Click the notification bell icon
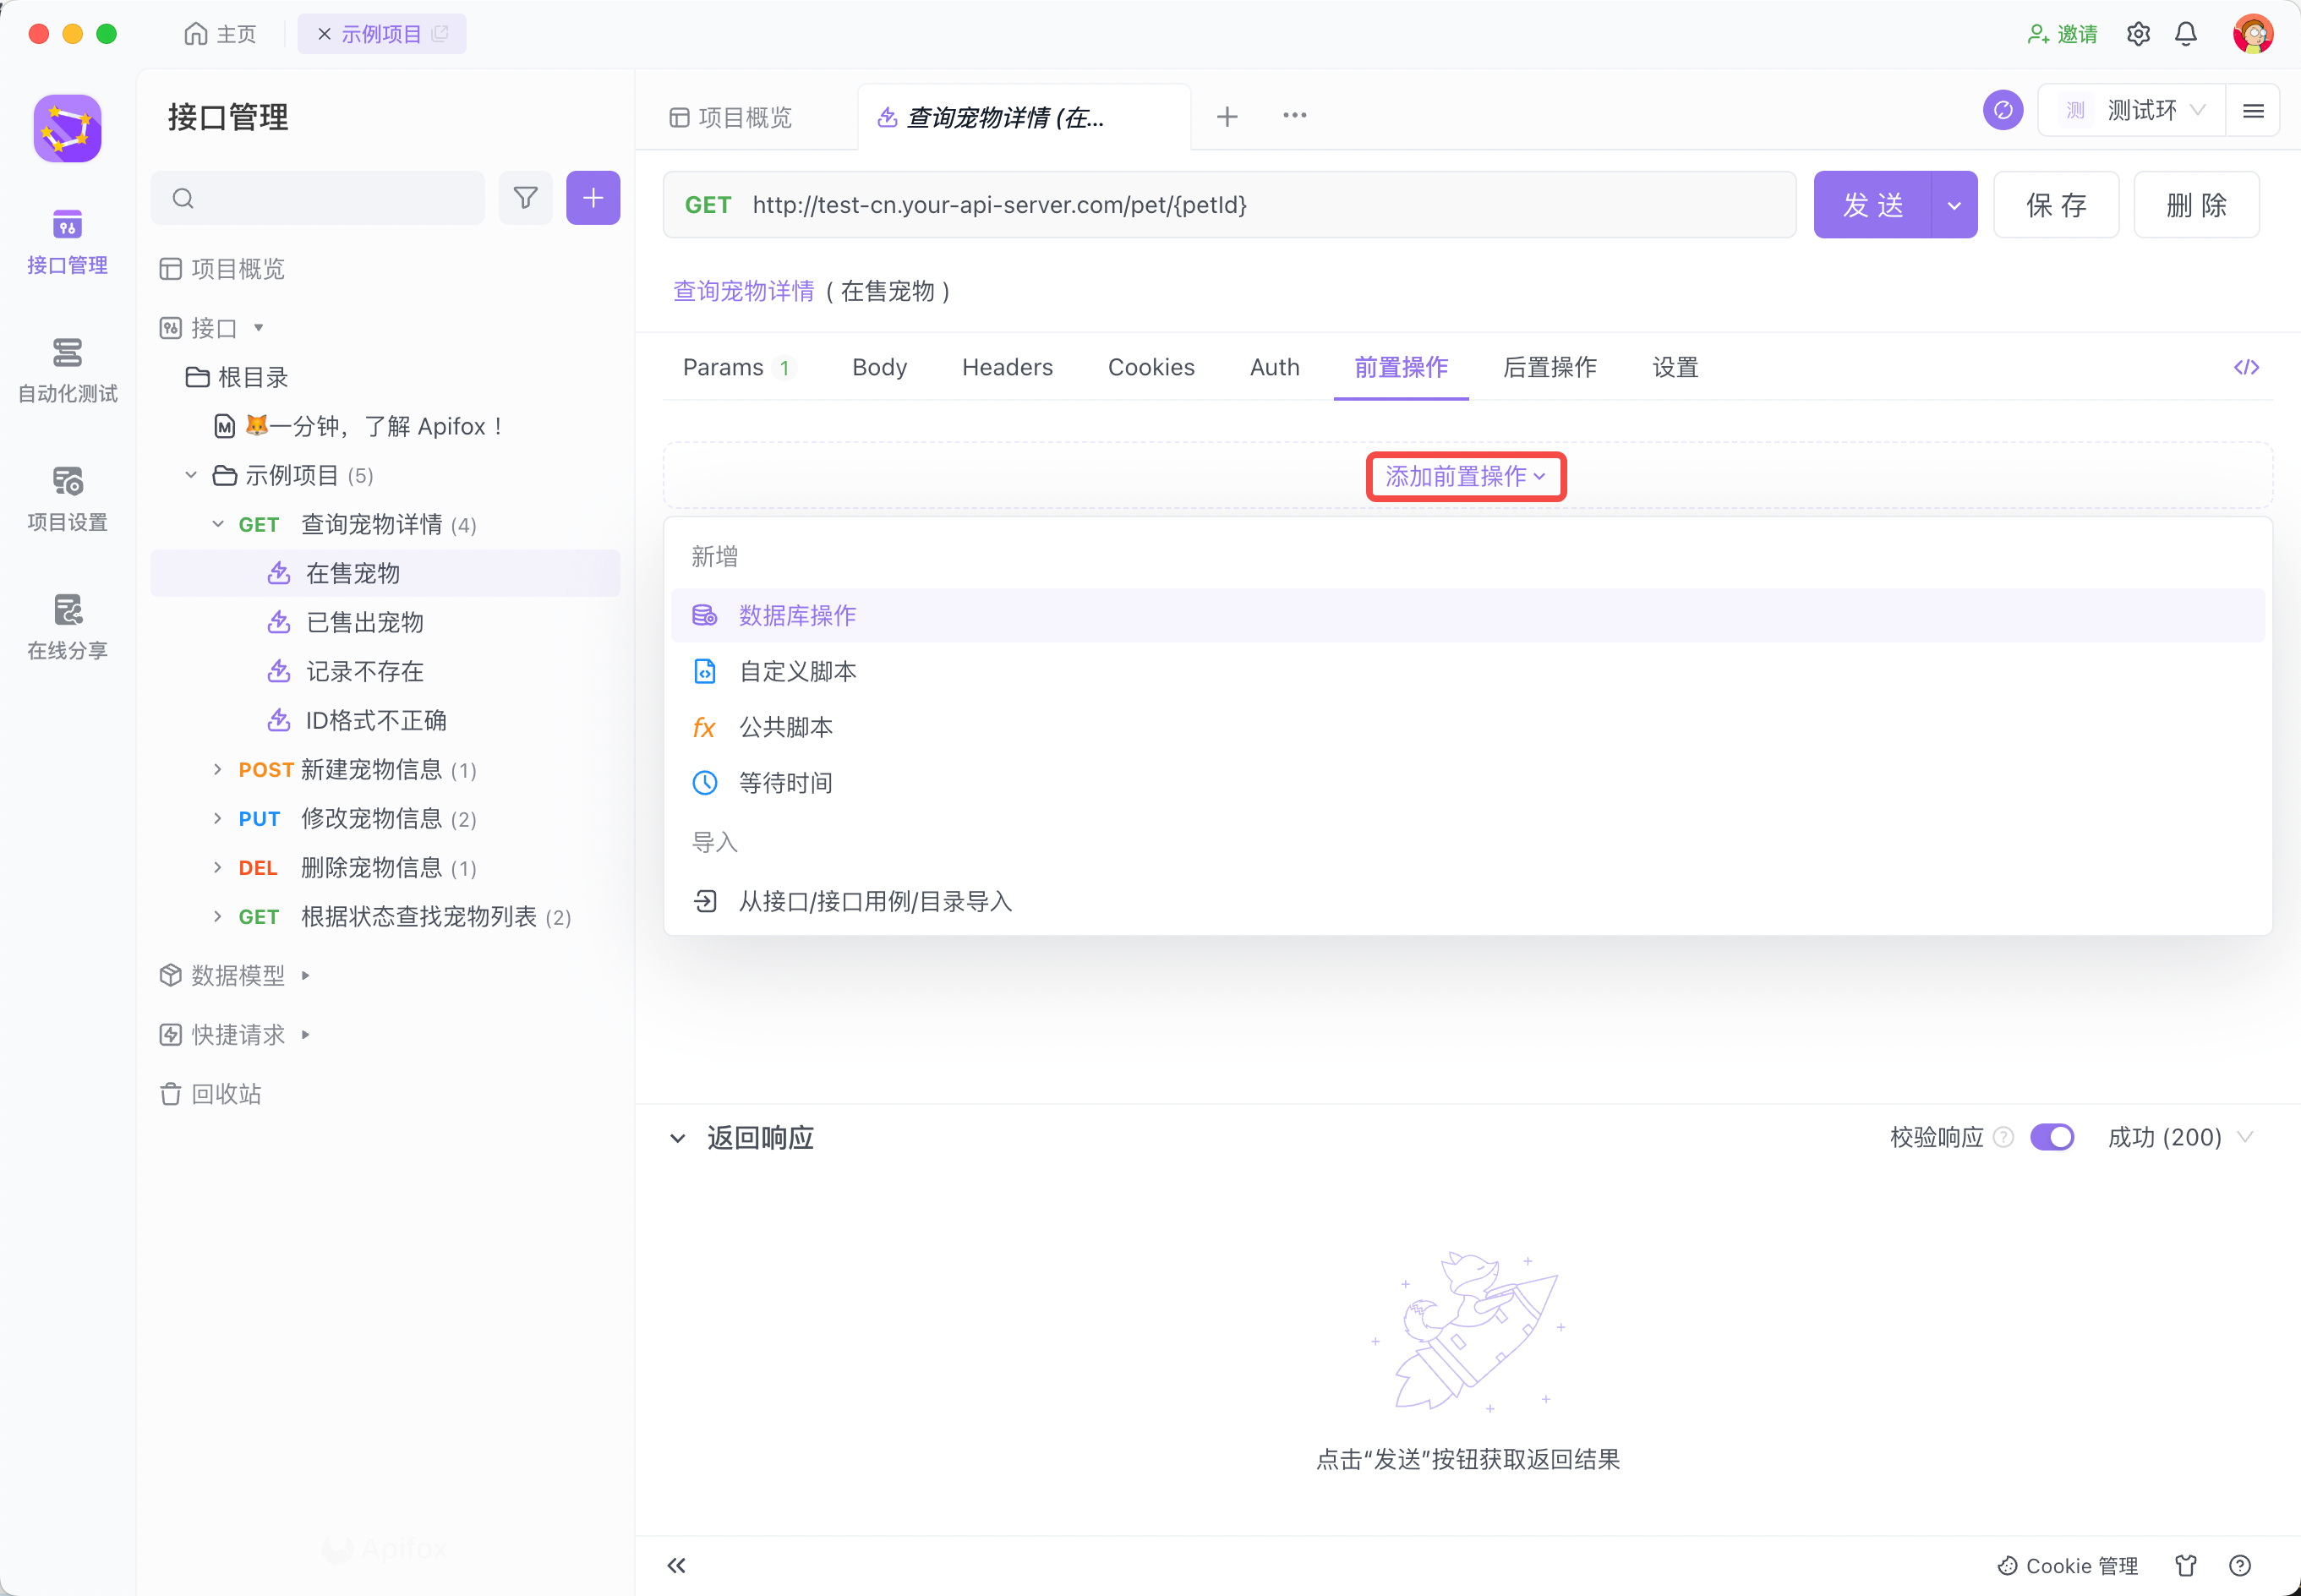The height and width of the screenshot is (1596, 2301). [2186, 34]
